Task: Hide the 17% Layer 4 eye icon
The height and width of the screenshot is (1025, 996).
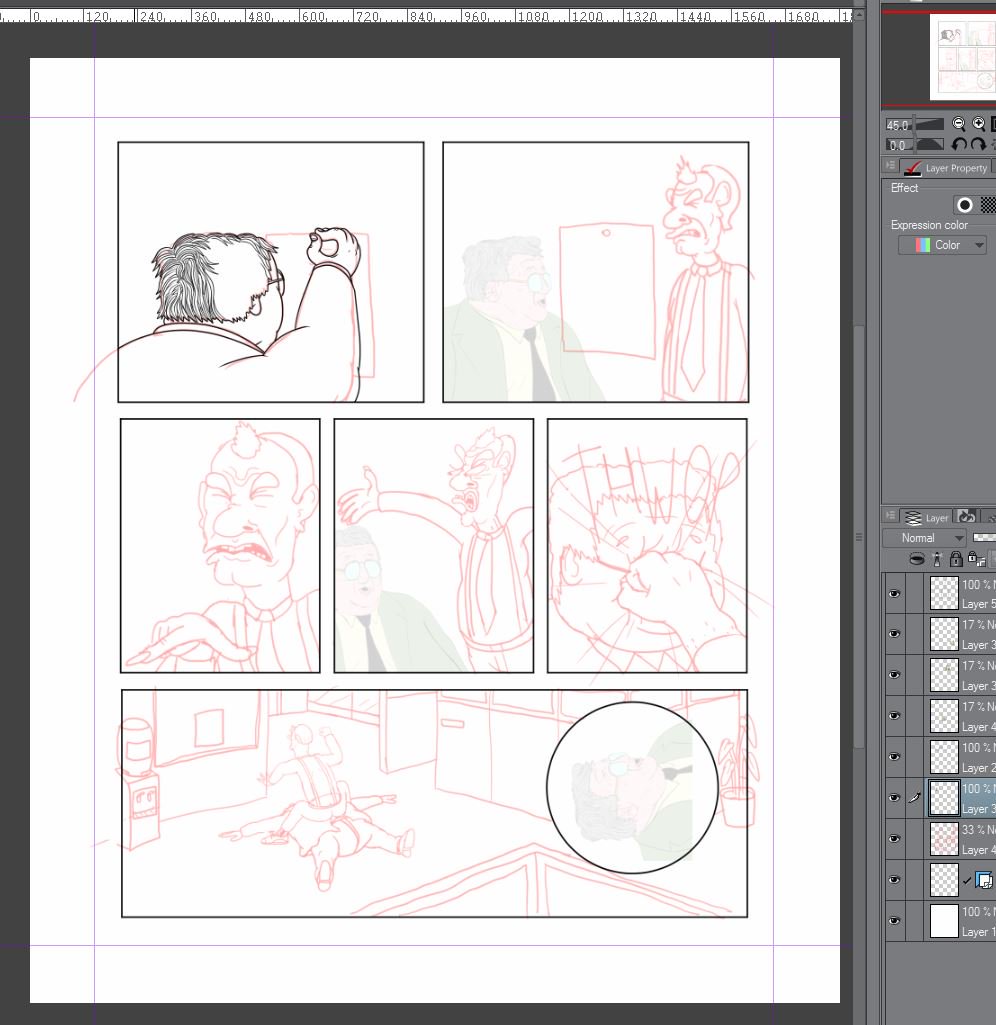Action: [895, 716]
